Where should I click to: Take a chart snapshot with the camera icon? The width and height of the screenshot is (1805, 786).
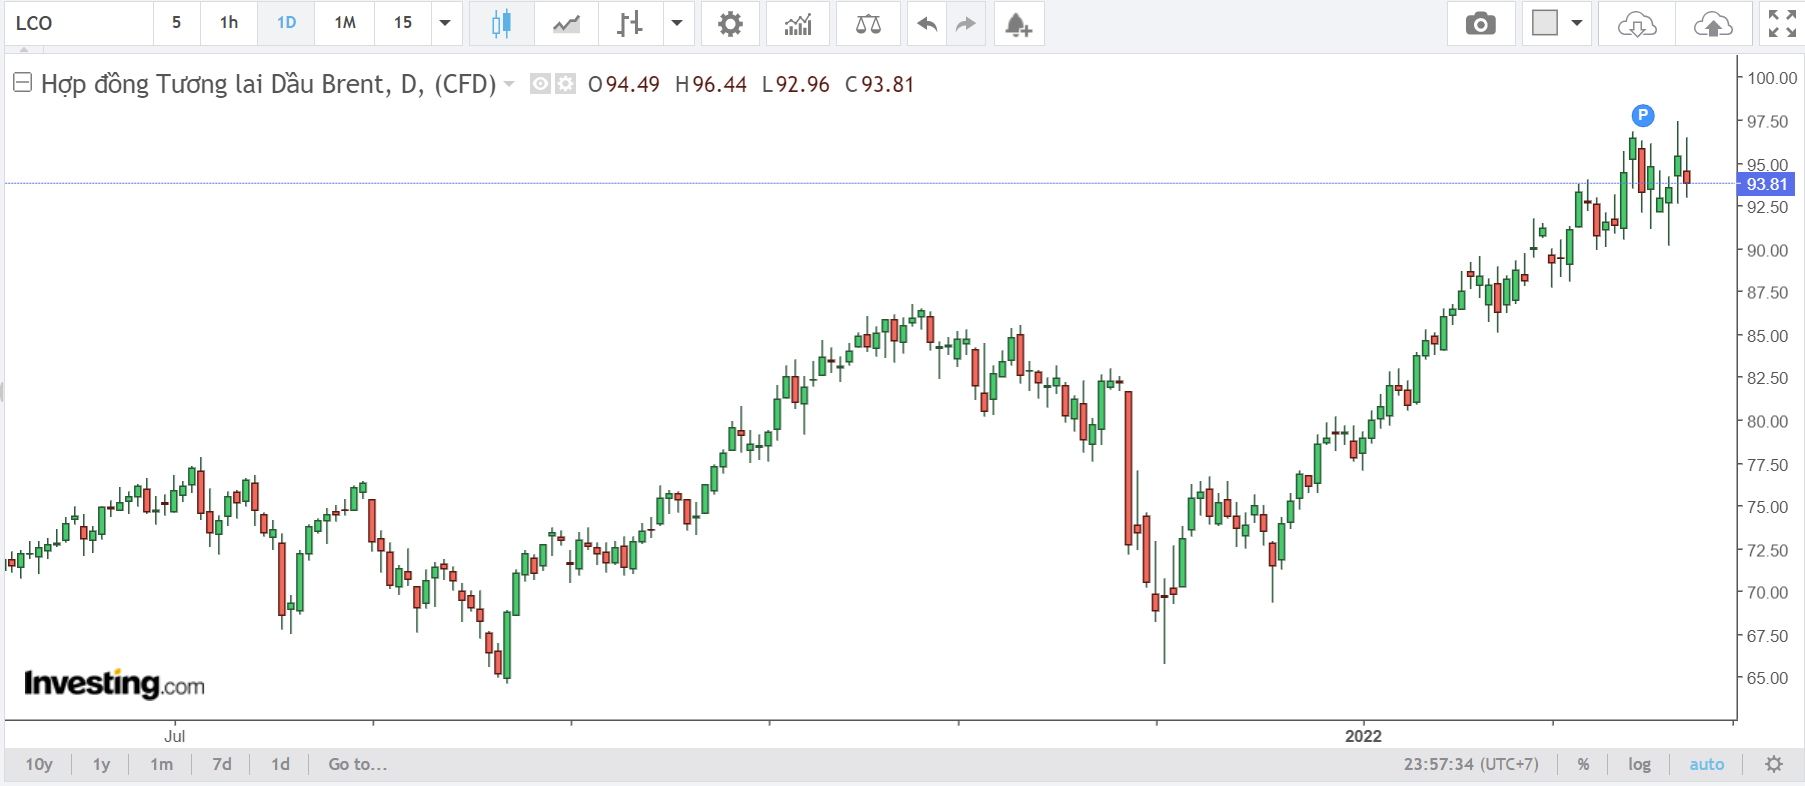coord(1480,23)
